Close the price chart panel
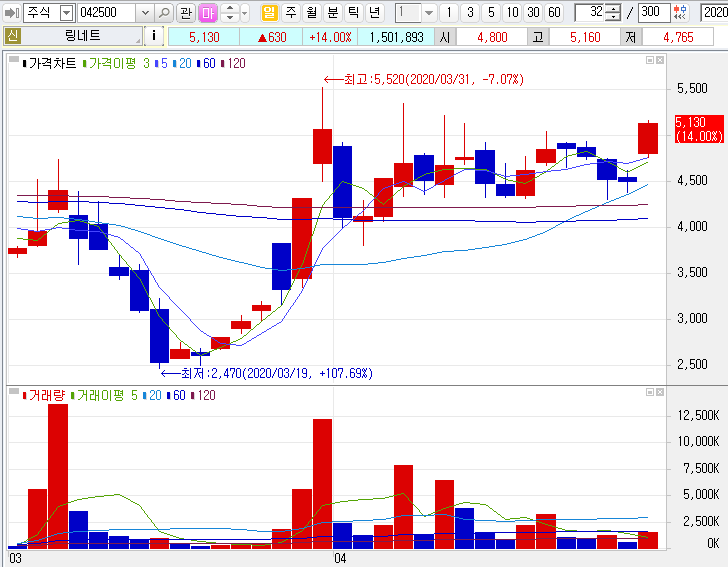Viewport: 728px width, 567px height. point(660,60)
